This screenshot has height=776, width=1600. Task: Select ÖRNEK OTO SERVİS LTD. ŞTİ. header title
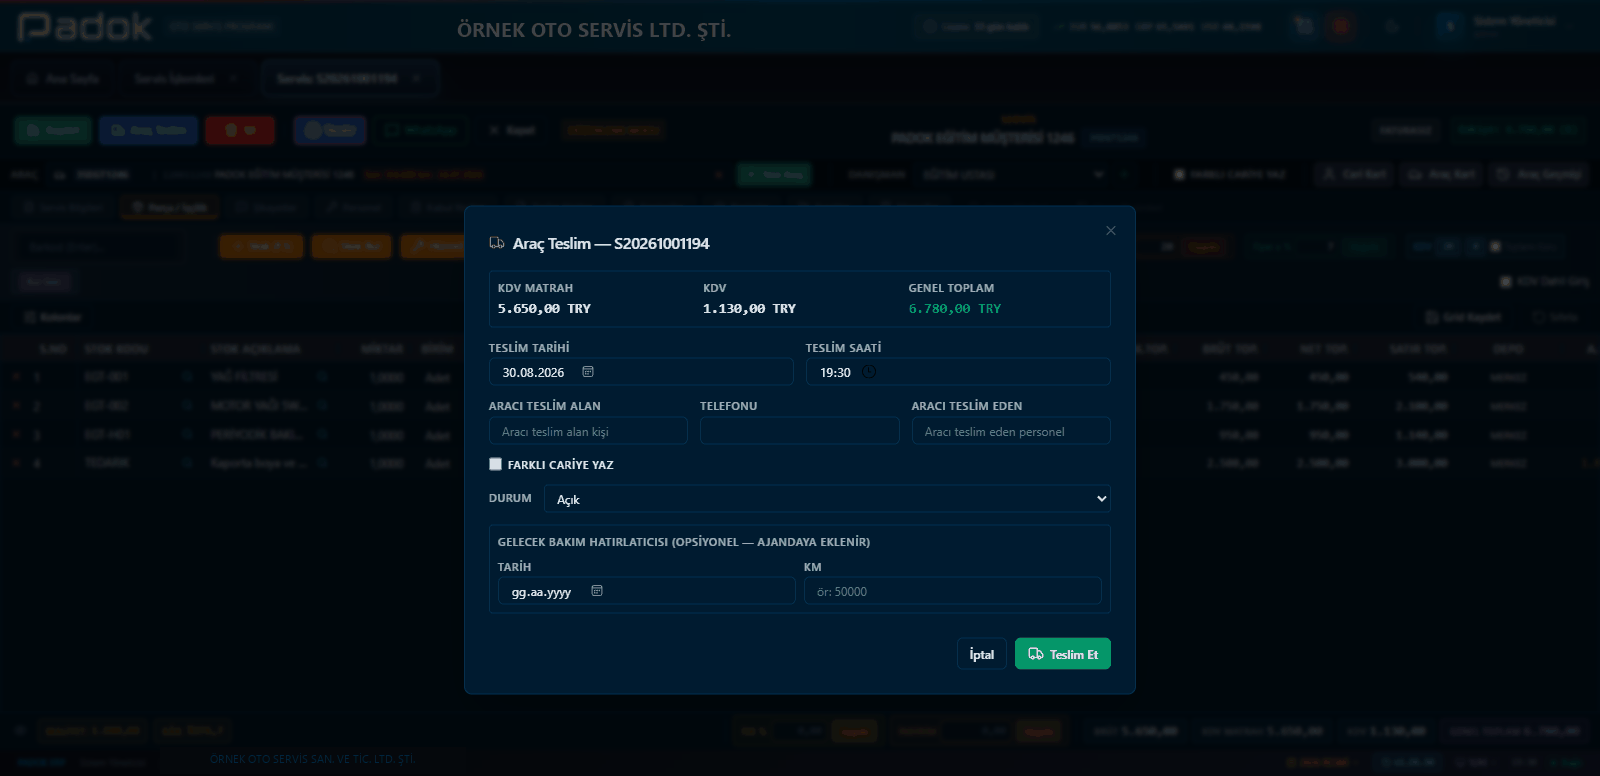(594, 30)
